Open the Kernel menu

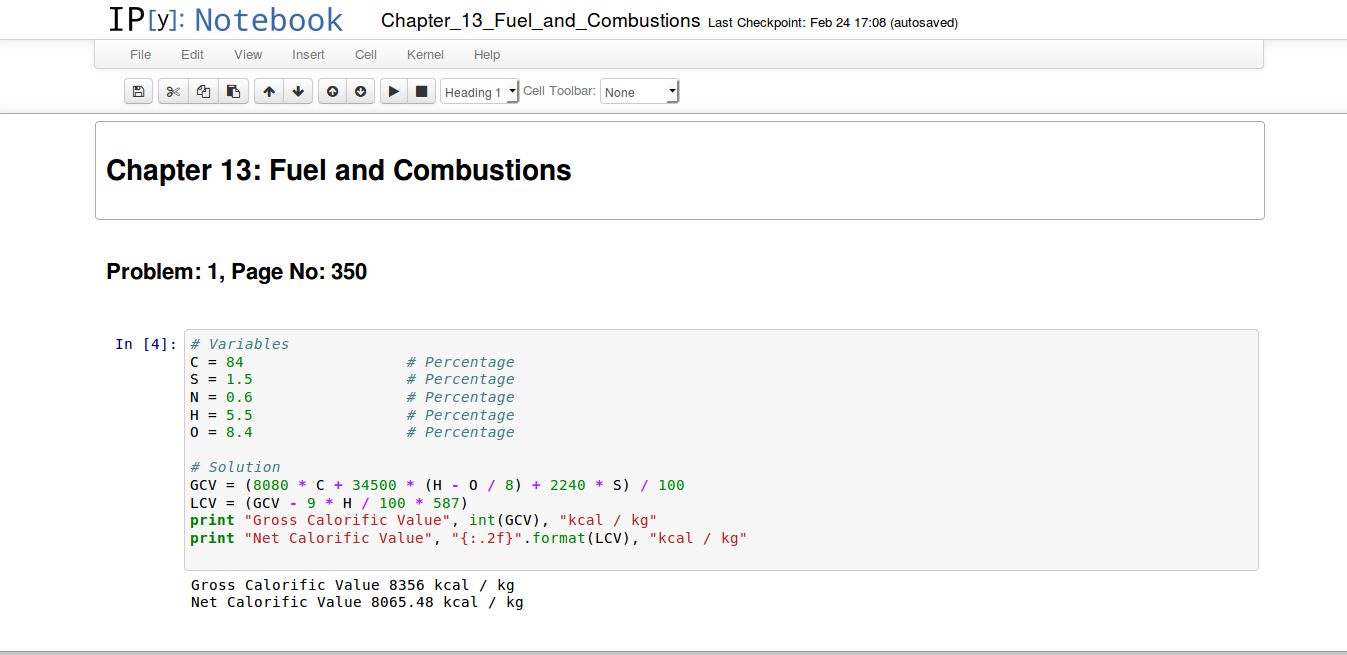tap(425, 55)
